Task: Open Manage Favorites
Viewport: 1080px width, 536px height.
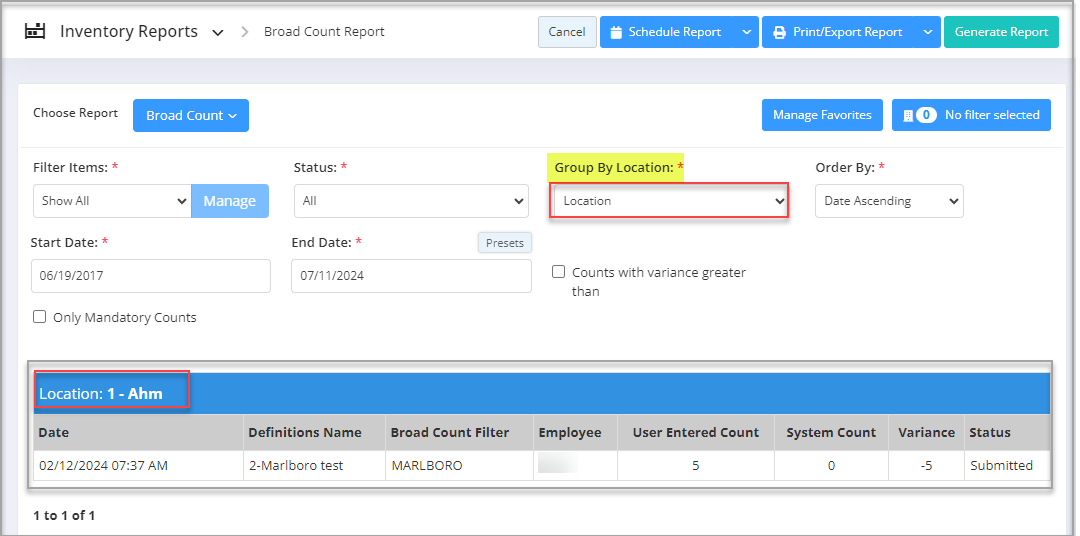Action: point(821,115)
